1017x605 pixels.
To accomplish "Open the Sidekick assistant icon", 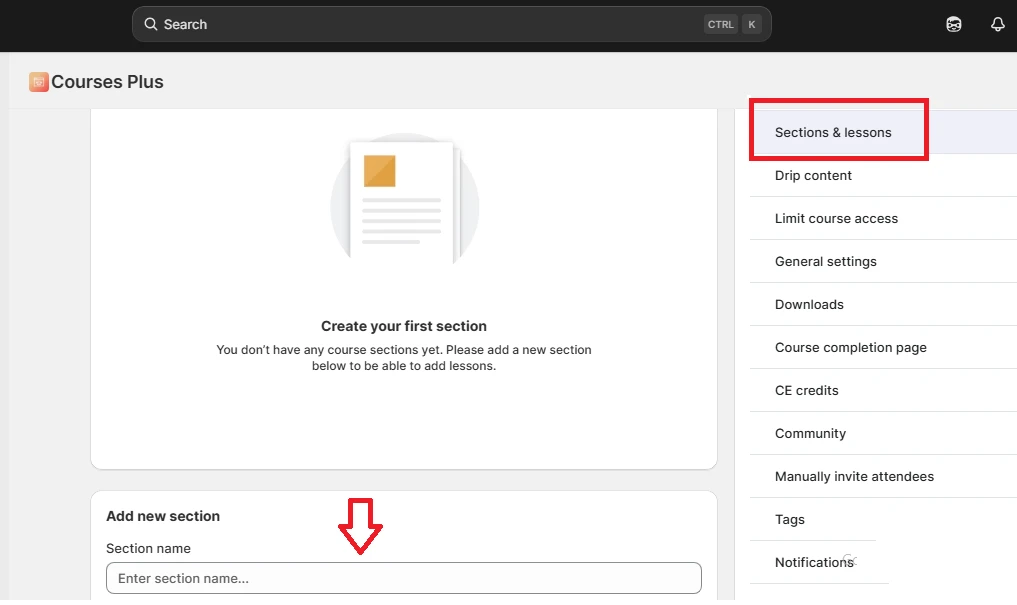I will (953, 24).
